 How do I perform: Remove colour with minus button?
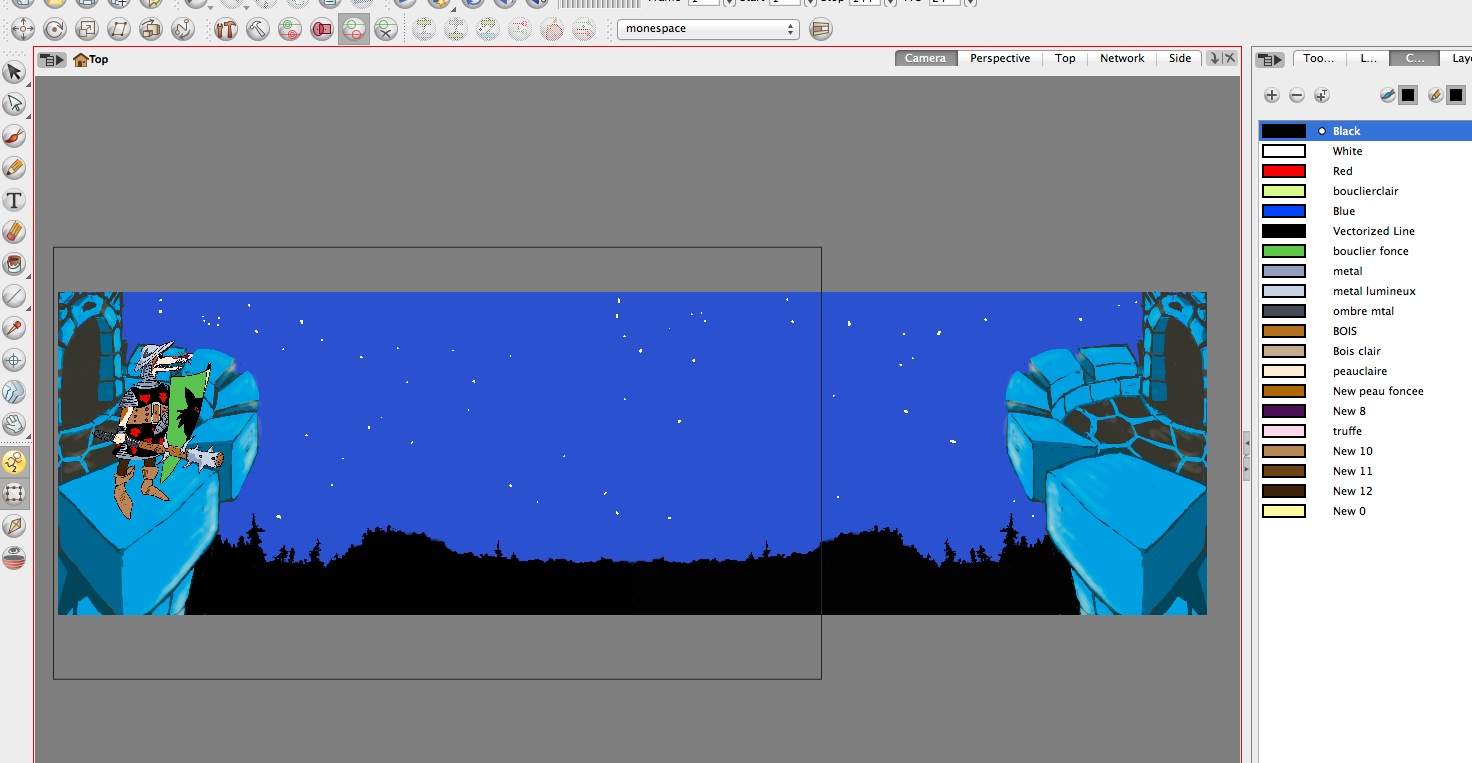[x=1297, y=95]
